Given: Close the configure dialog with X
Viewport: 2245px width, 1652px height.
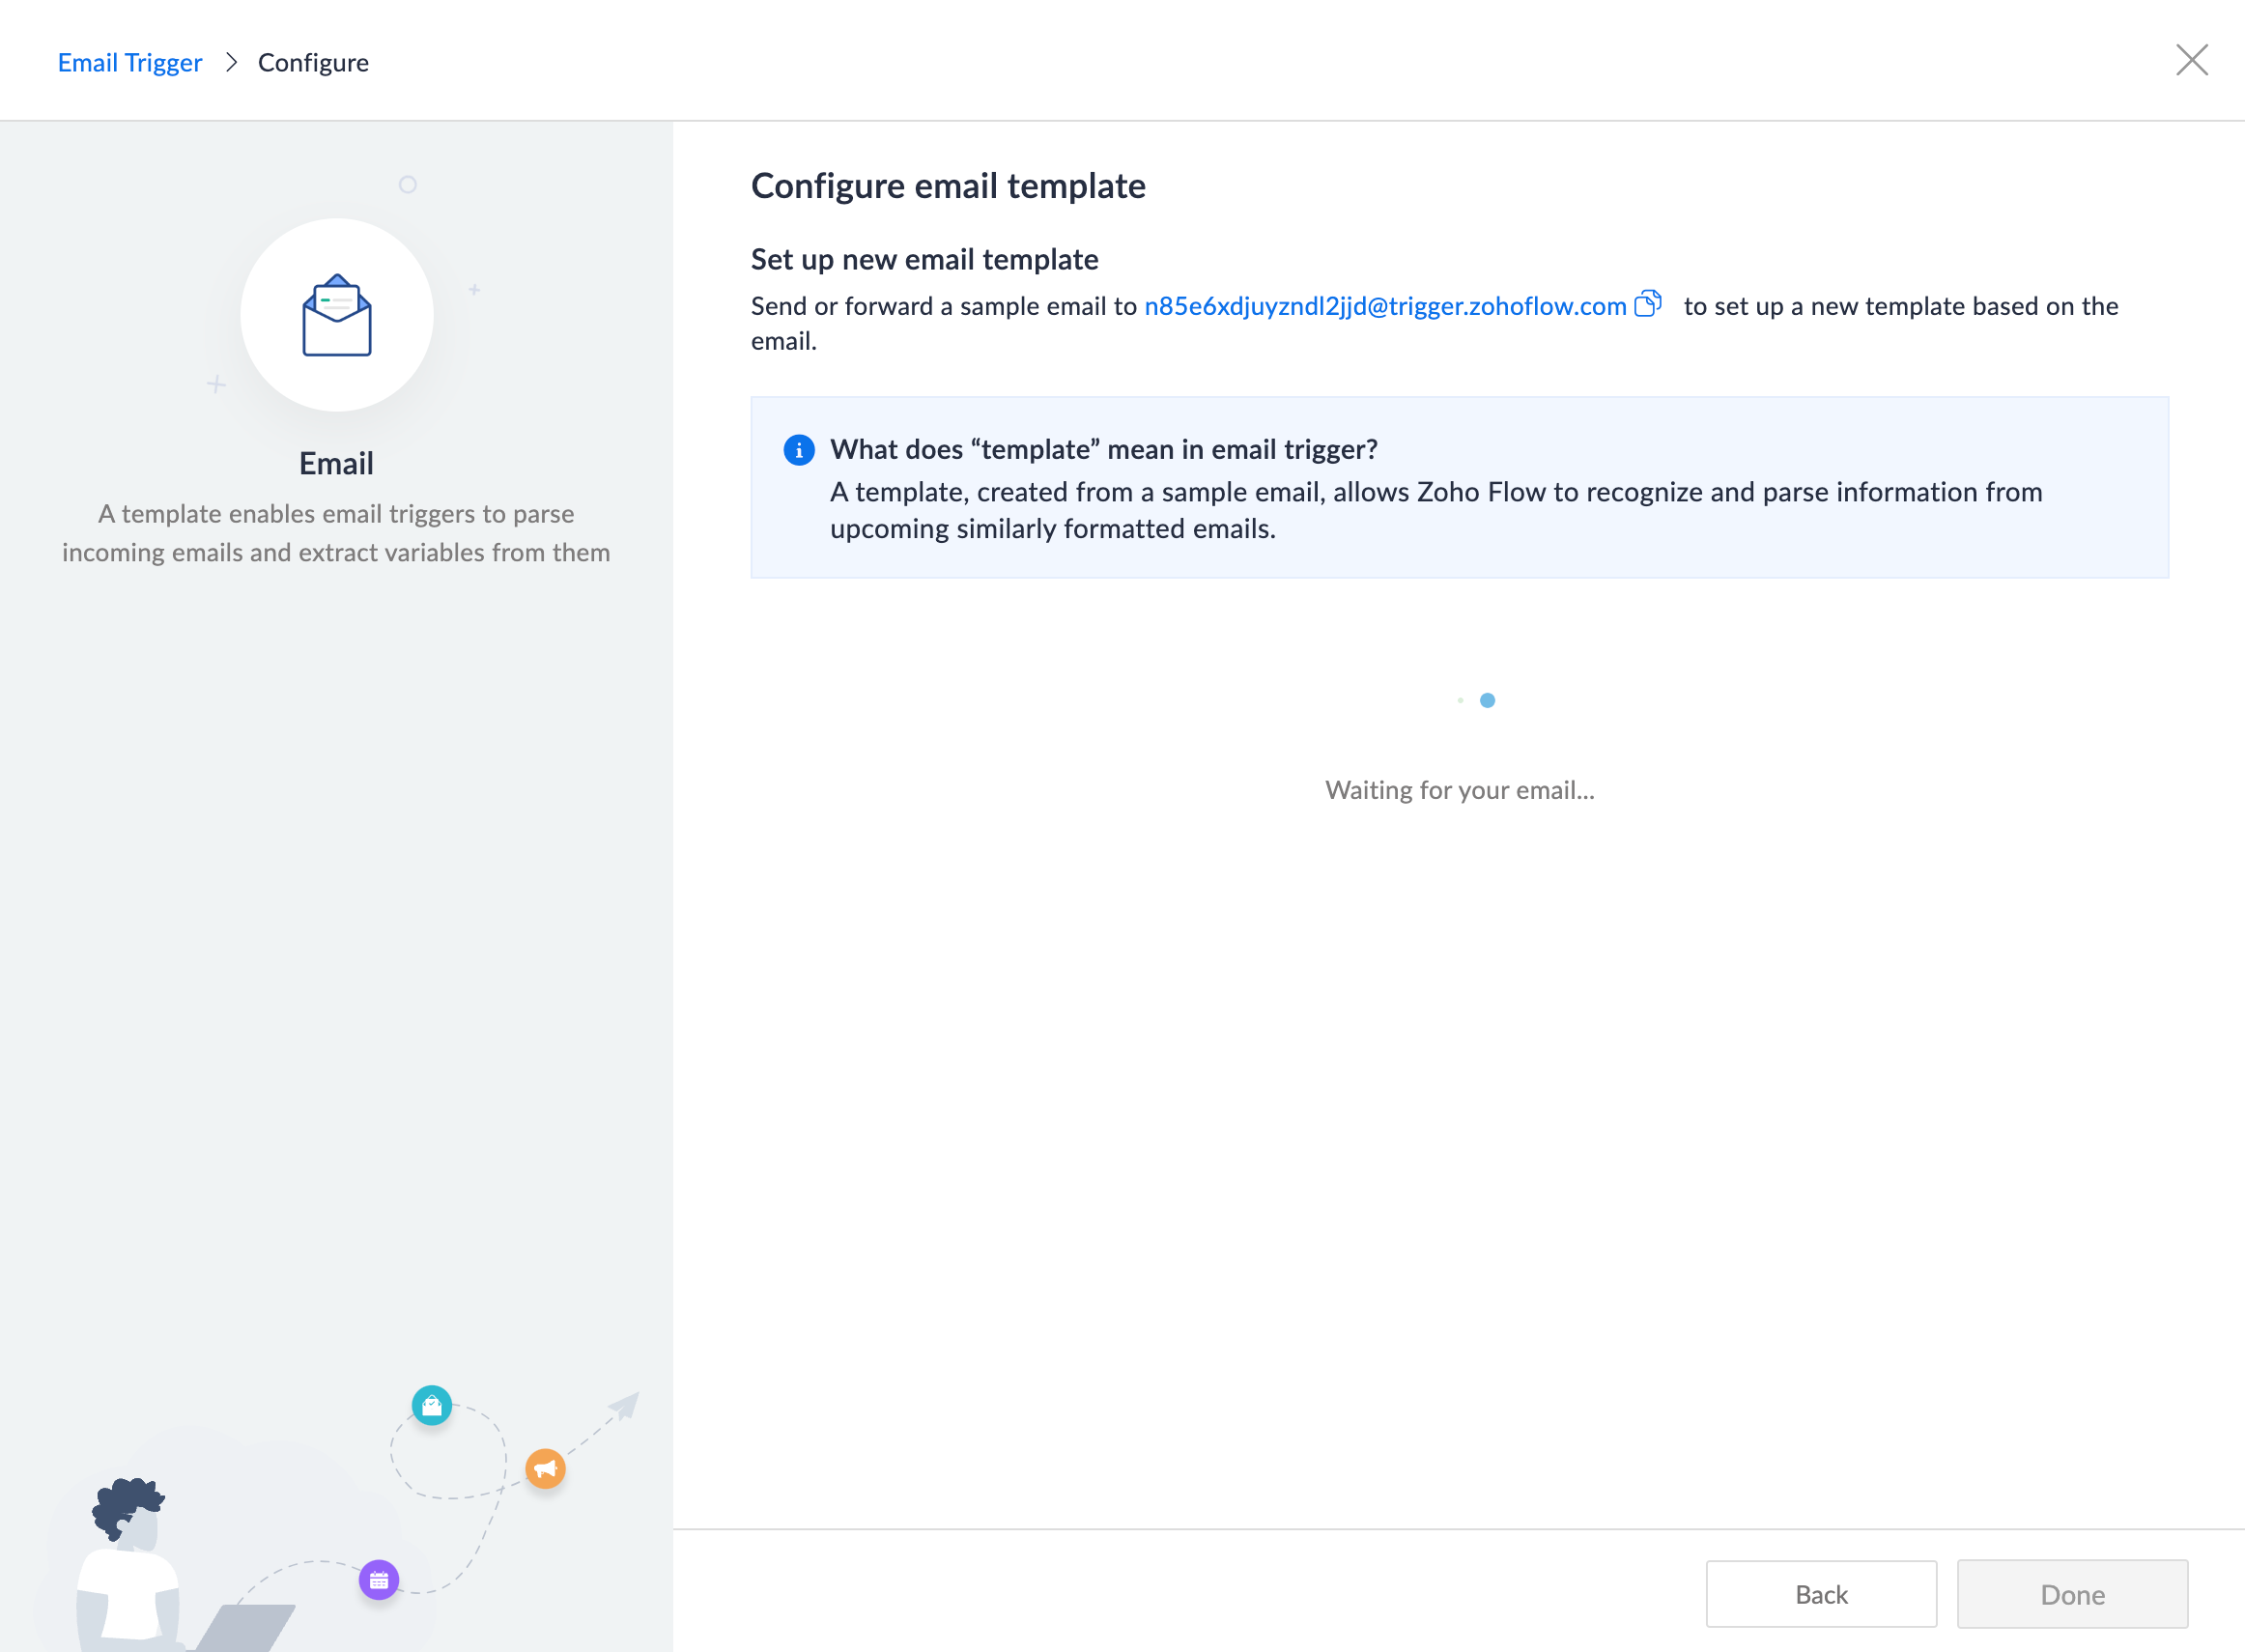Looking at the screenshot, I should (2191, 61).
